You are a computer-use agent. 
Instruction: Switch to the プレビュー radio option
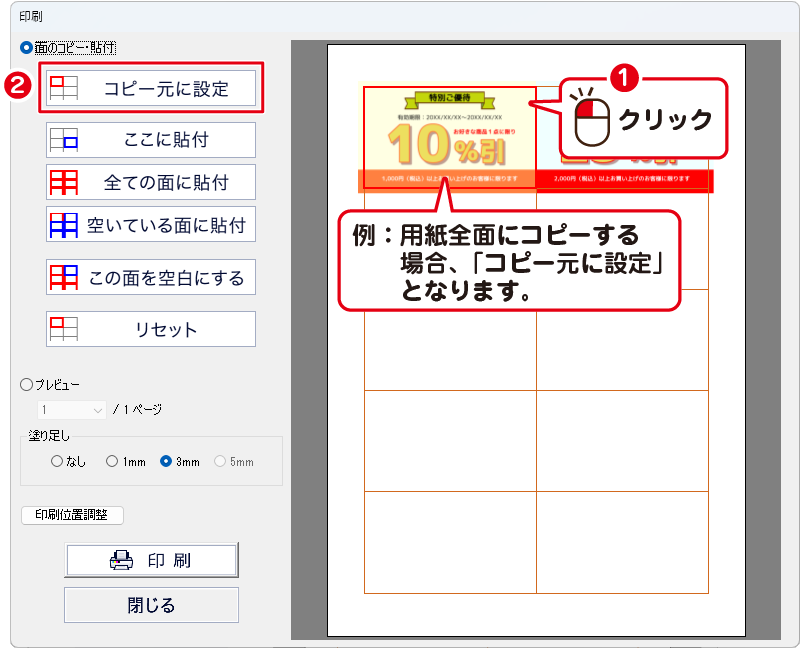pos(27,384)
